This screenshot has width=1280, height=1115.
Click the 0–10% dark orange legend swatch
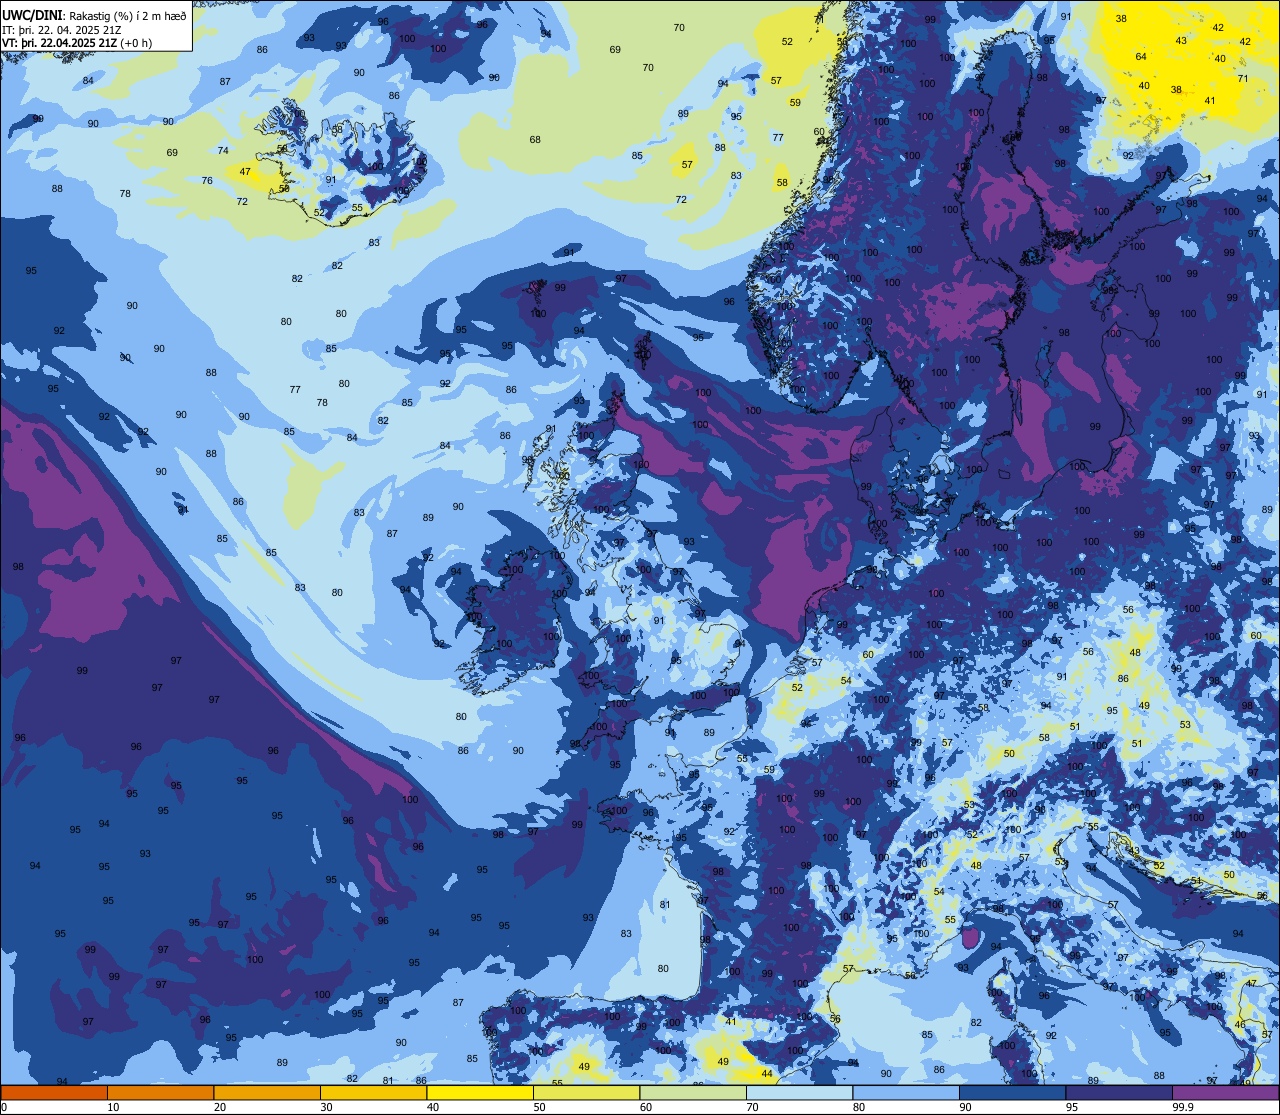click(54, 1093)
